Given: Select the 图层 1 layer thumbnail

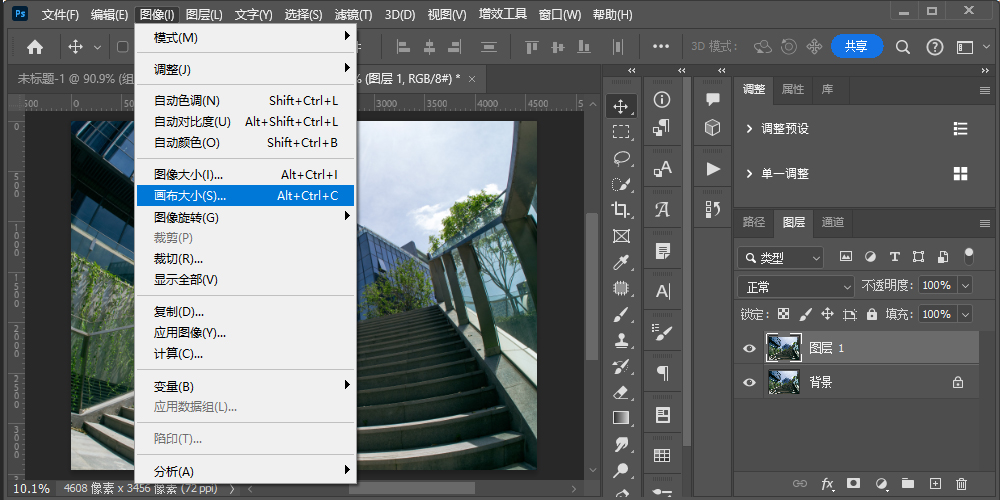Looking at the screenshot, I should [x=783, y=348].
